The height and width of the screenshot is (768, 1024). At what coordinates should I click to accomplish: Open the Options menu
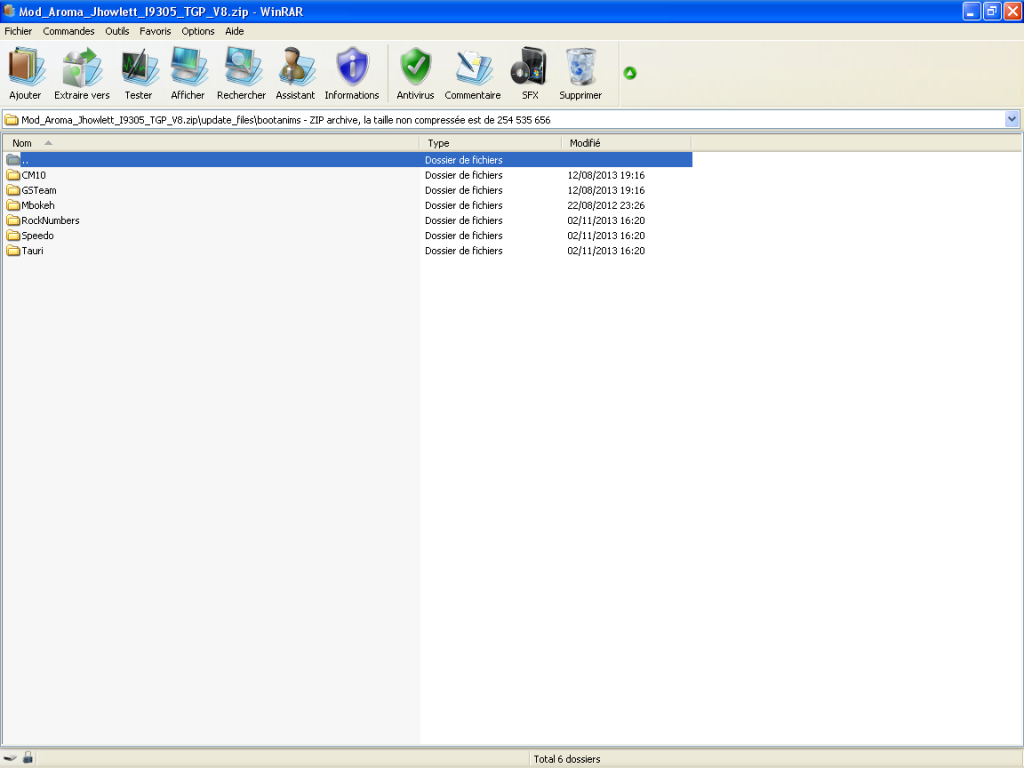point(198,31)
